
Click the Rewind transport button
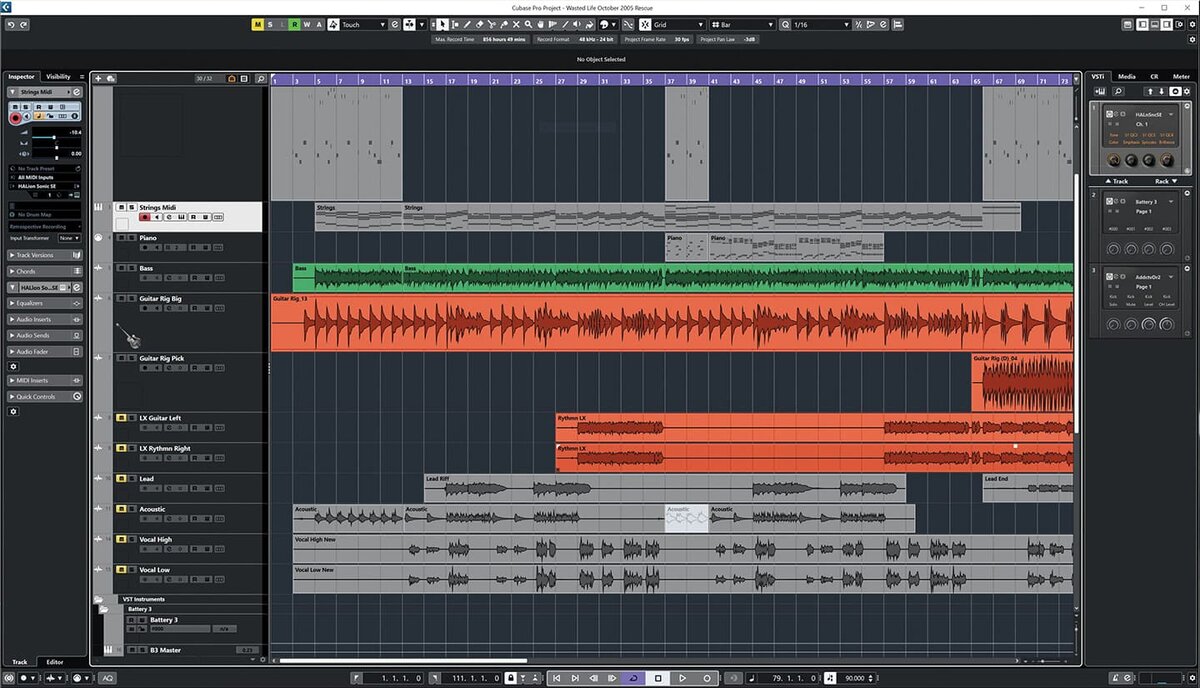(x=594, y=678)
